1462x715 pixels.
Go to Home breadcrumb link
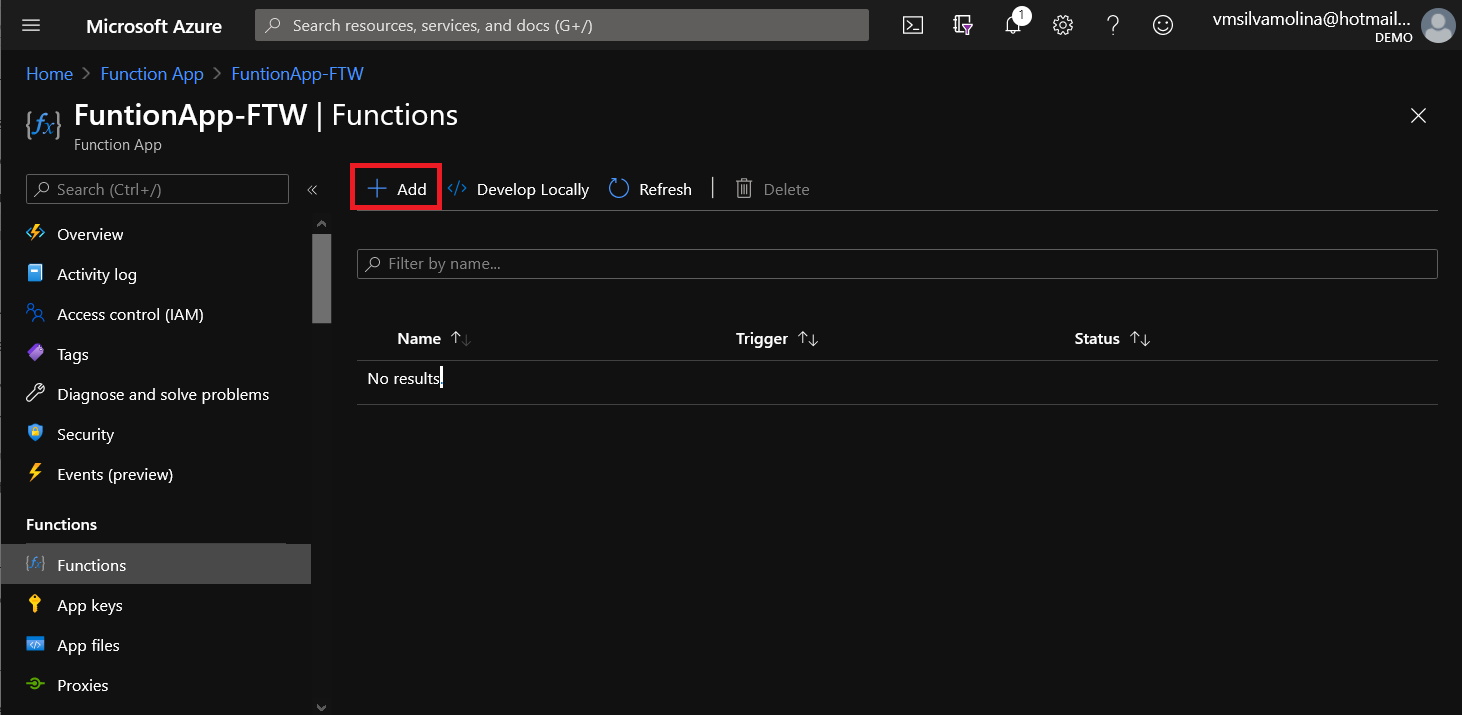click(49, 74)
